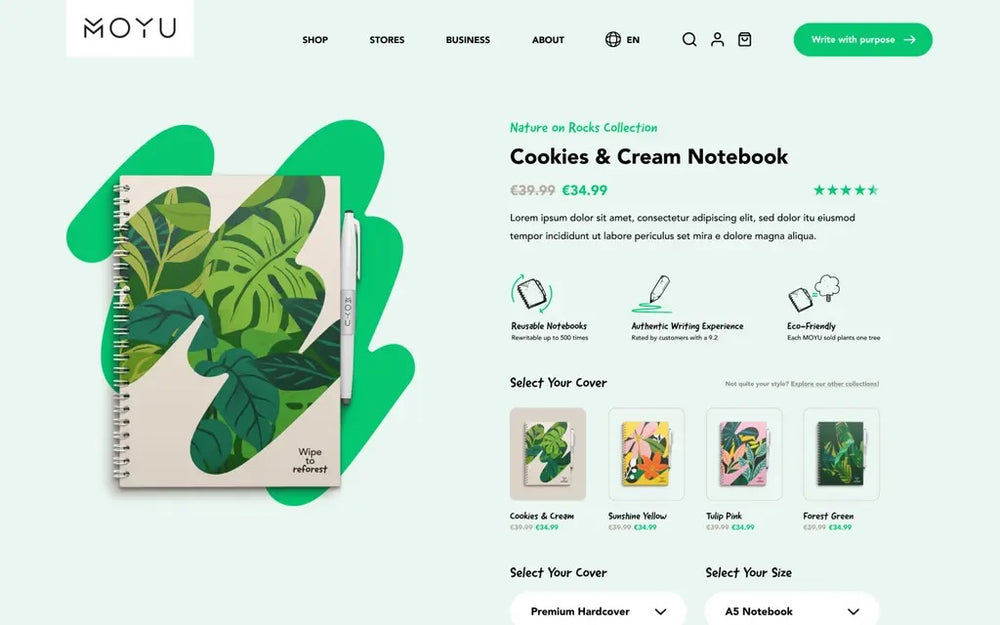Viewport: 1000px width, 625px height.
Task: Expand the Premium Hardcover dropdown
Action: tap(598, 610)
